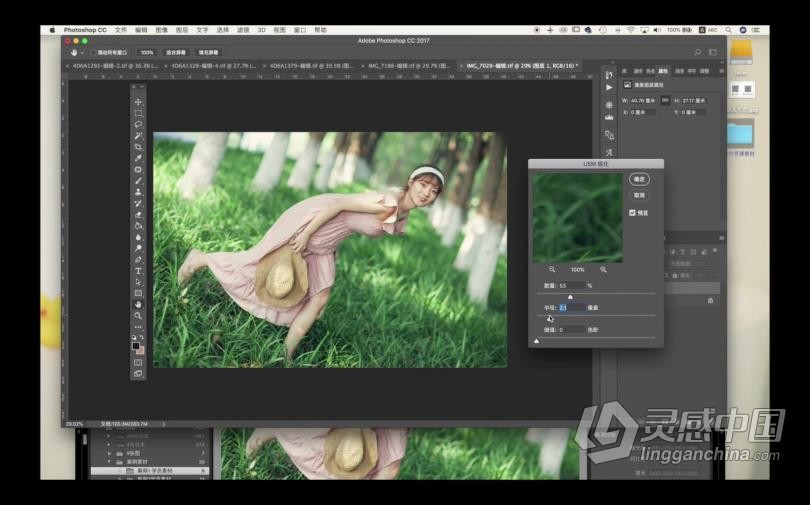
Task: Select the Brush tool
Action: click(x=138, y=181)
